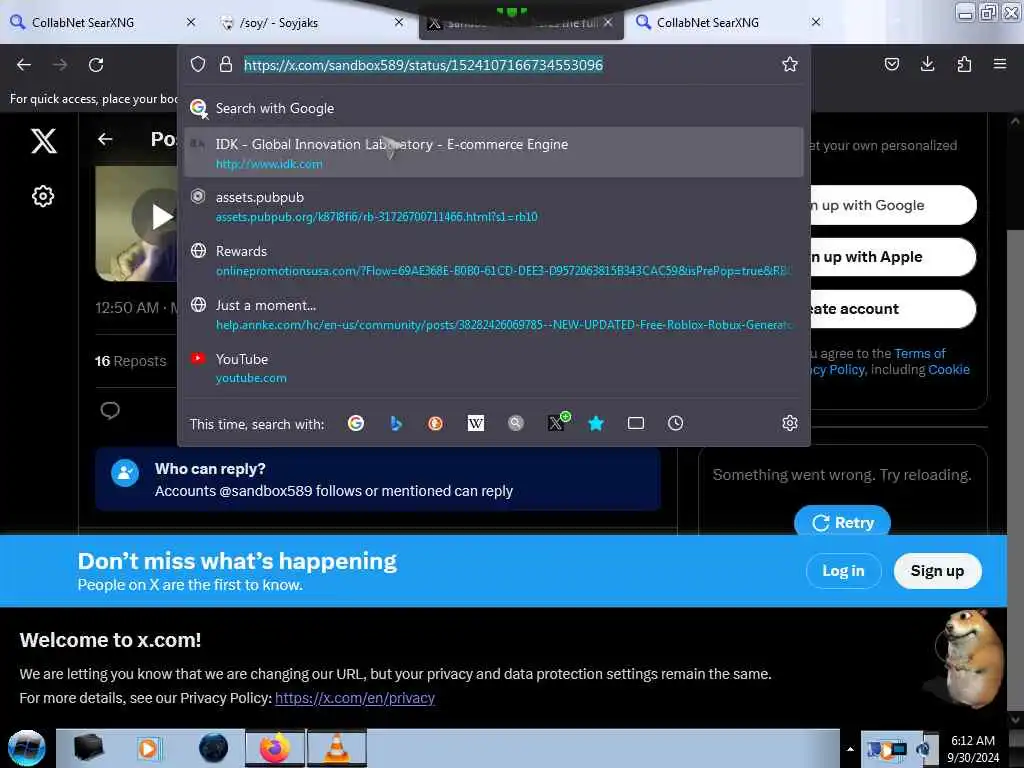Close the /soy/ - Soyjaks tab

coord(399,22)
